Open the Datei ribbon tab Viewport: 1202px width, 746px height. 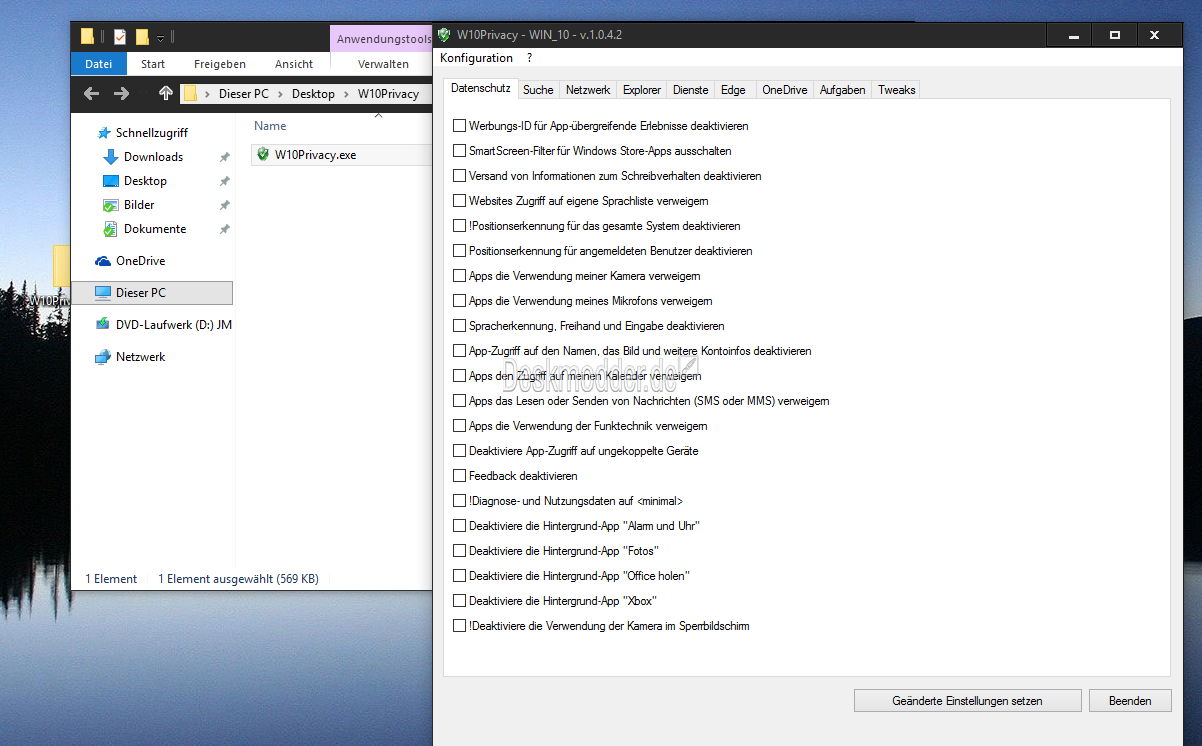click(99, 64)
